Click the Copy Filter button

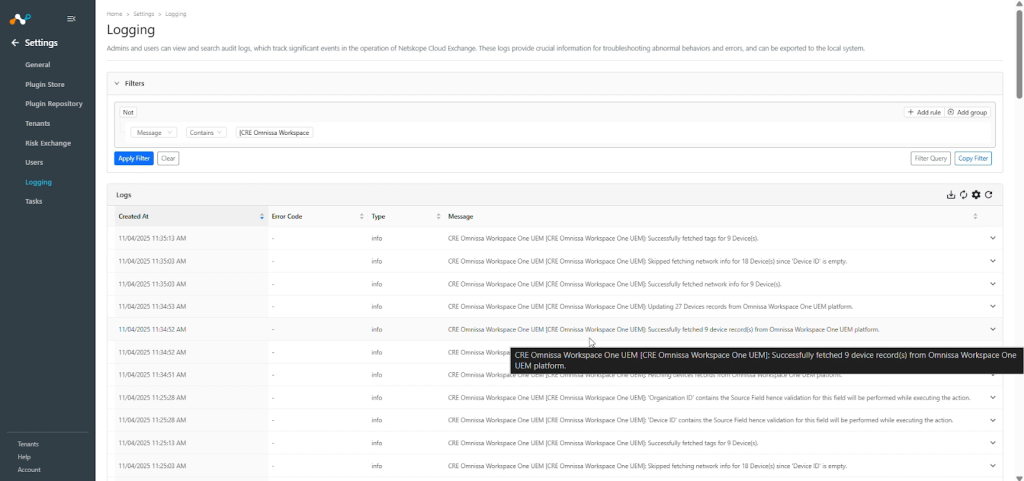[973, 158]
